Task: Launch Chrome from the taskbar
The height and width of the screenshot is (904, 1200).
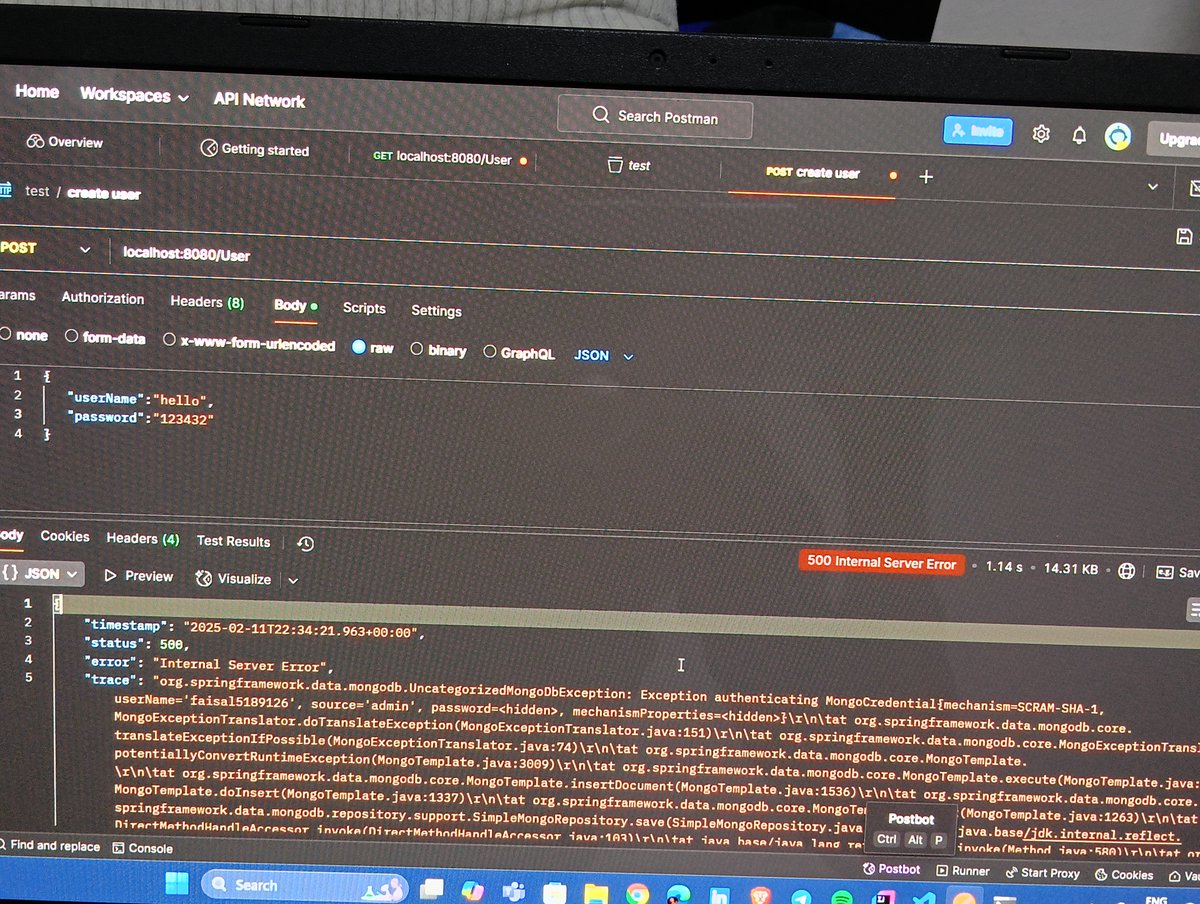Action: click(x=637, y=894)
